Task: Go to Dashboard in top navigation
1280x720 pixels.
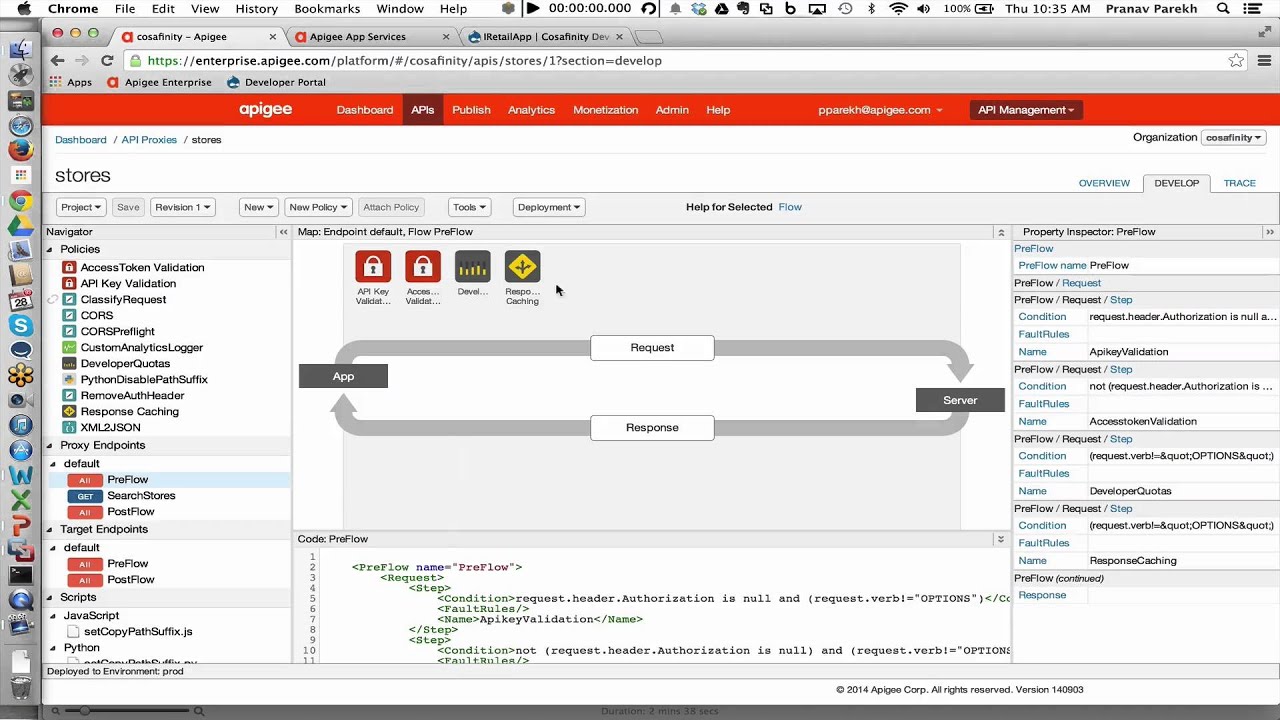Action: click(365, 110)
